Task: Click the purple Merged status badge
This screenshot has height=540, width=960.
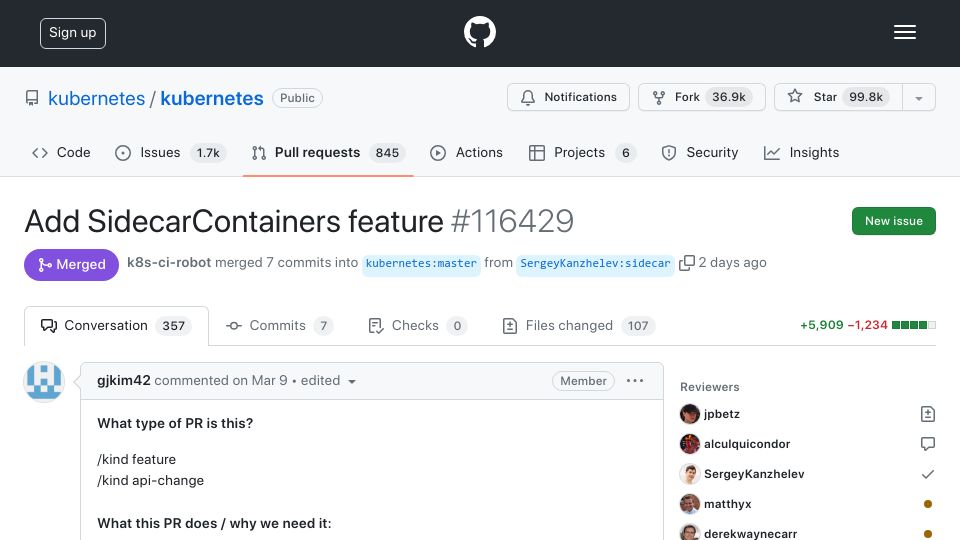Action: point(72,264)
